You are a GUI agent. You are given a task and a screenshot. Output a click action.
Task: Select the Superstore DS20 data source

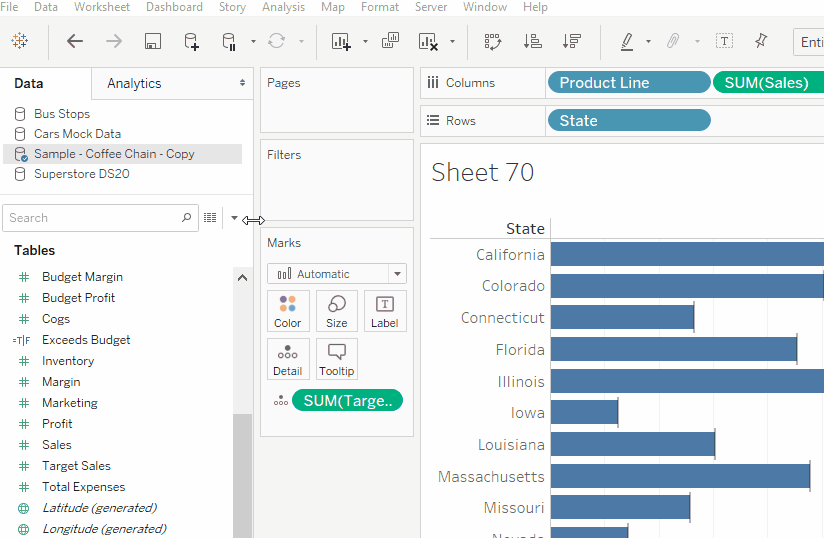pos(81,174)
